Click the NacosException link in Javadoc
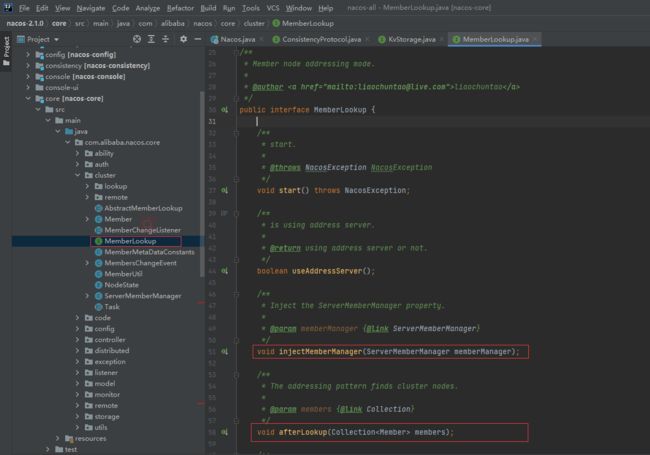The height and width of the screenshot is (455, 650). tap(401, 167)
